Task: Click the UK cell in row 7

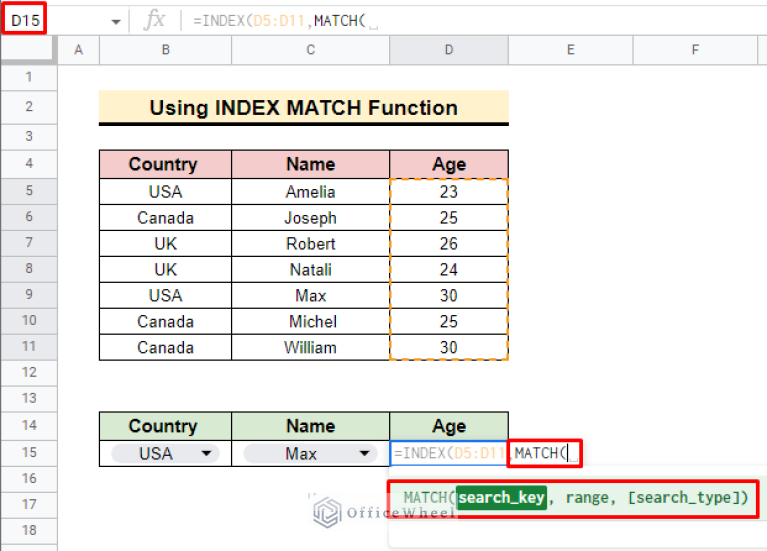Action: (x=165, y=243)
